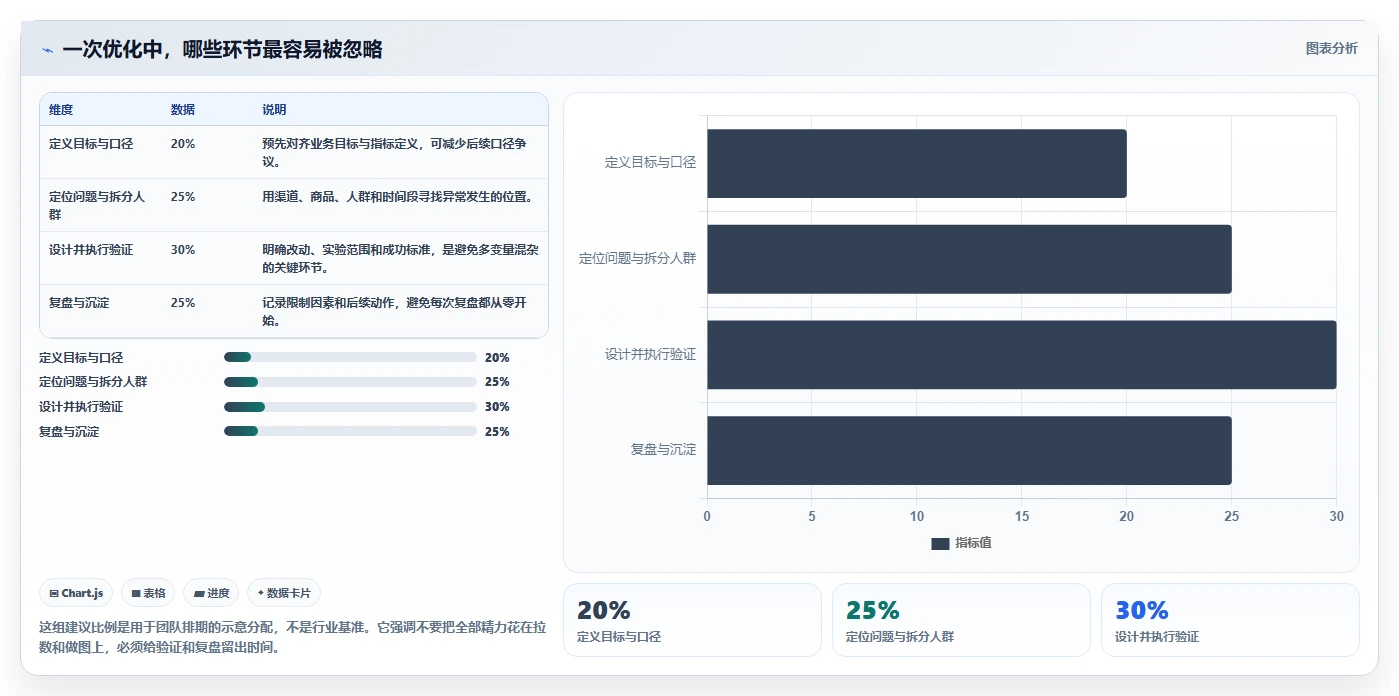Click the 30% label beside progress bar
Viewport: 1399px width, 696px height.
coord(497,407)
